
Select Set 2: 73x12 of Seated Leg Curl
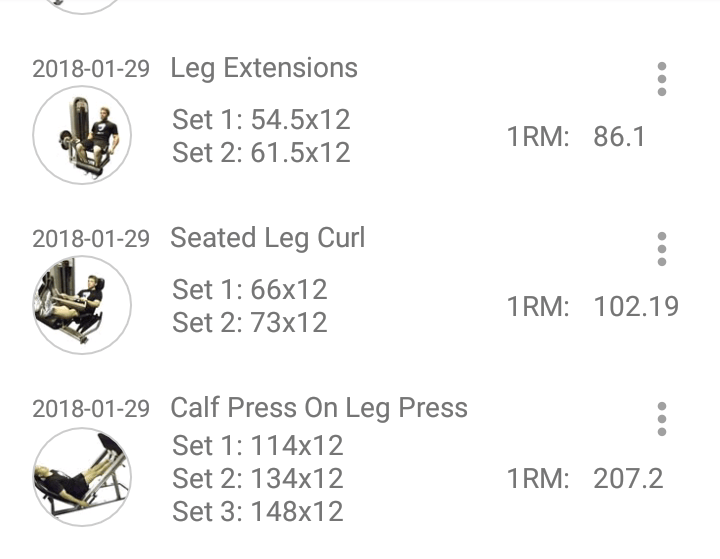click(x=250, y=323)
